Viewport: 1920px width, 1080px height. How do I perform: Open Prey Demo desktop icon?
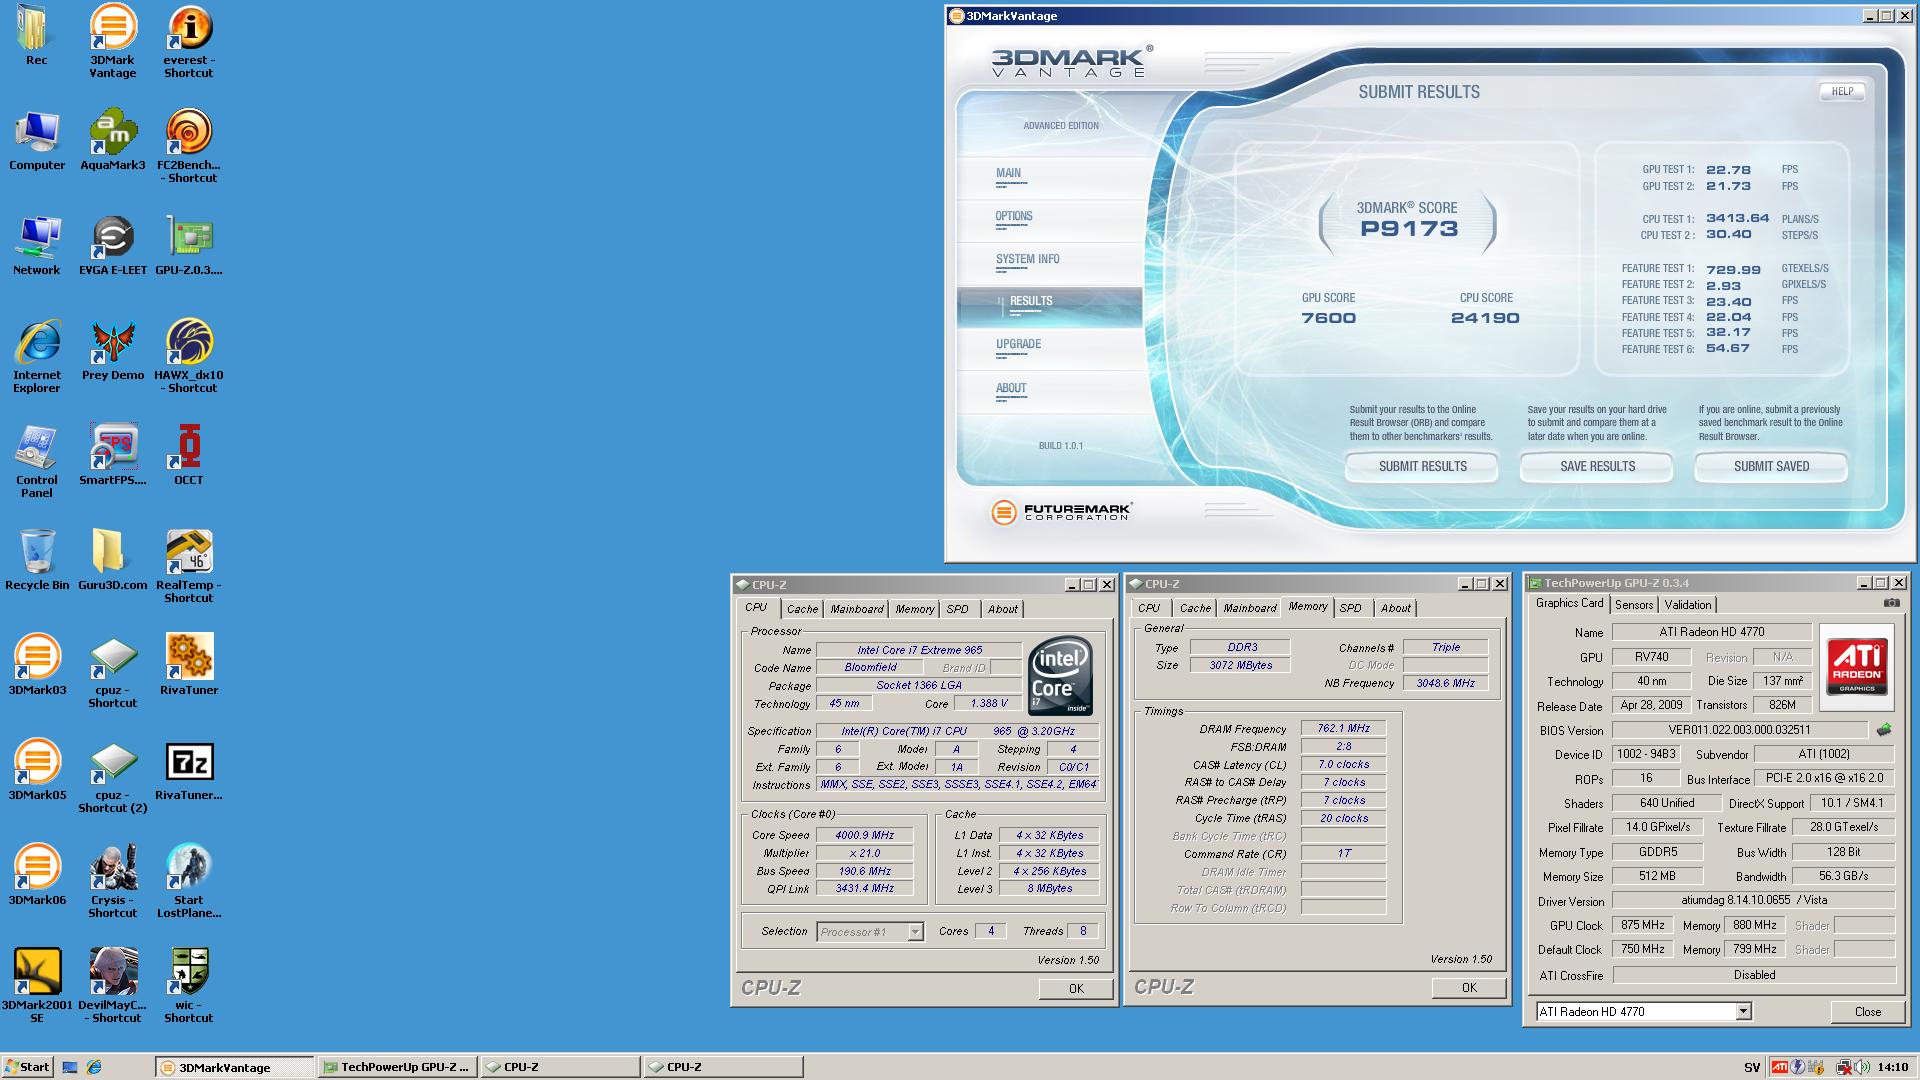coord(112,351)
